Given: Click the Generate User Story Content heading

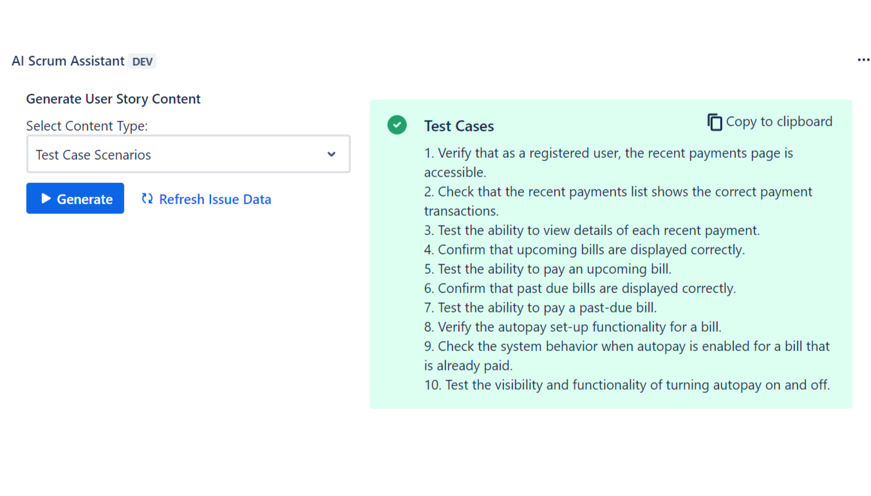Looking at the screenshot, I should tap(113, 99).
